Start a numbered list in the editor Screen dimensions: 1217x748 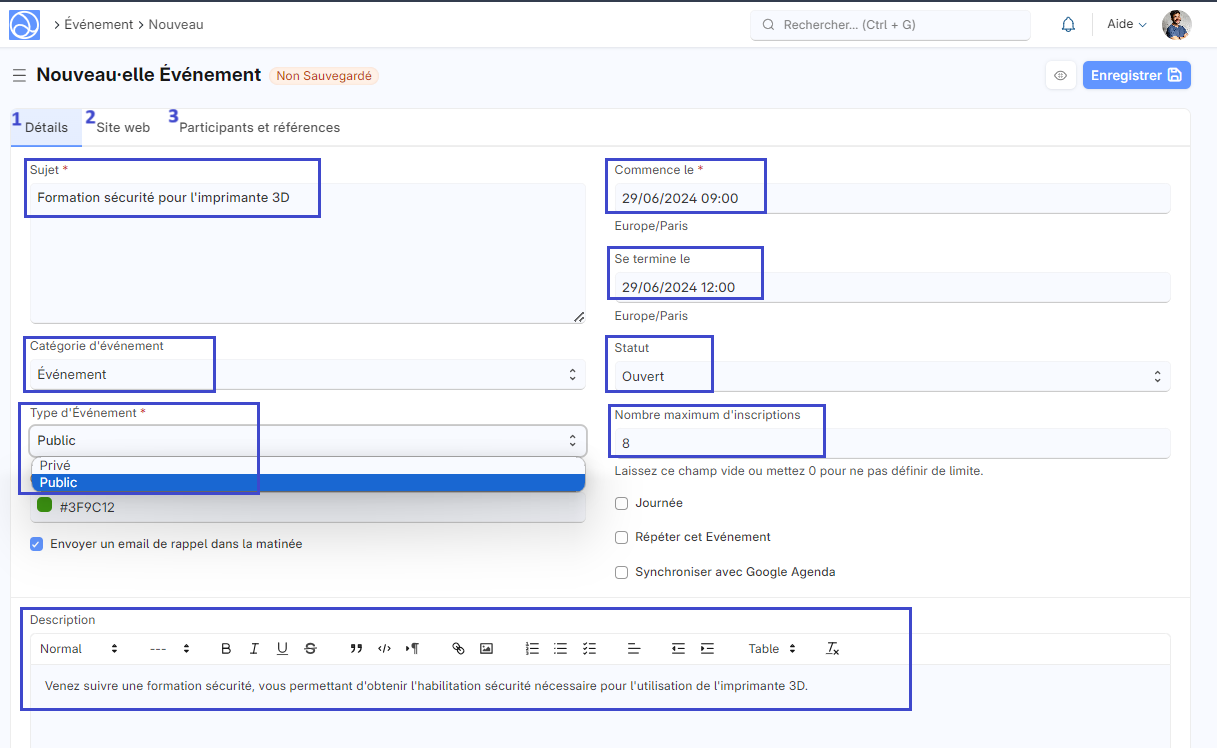coord(532,649)
